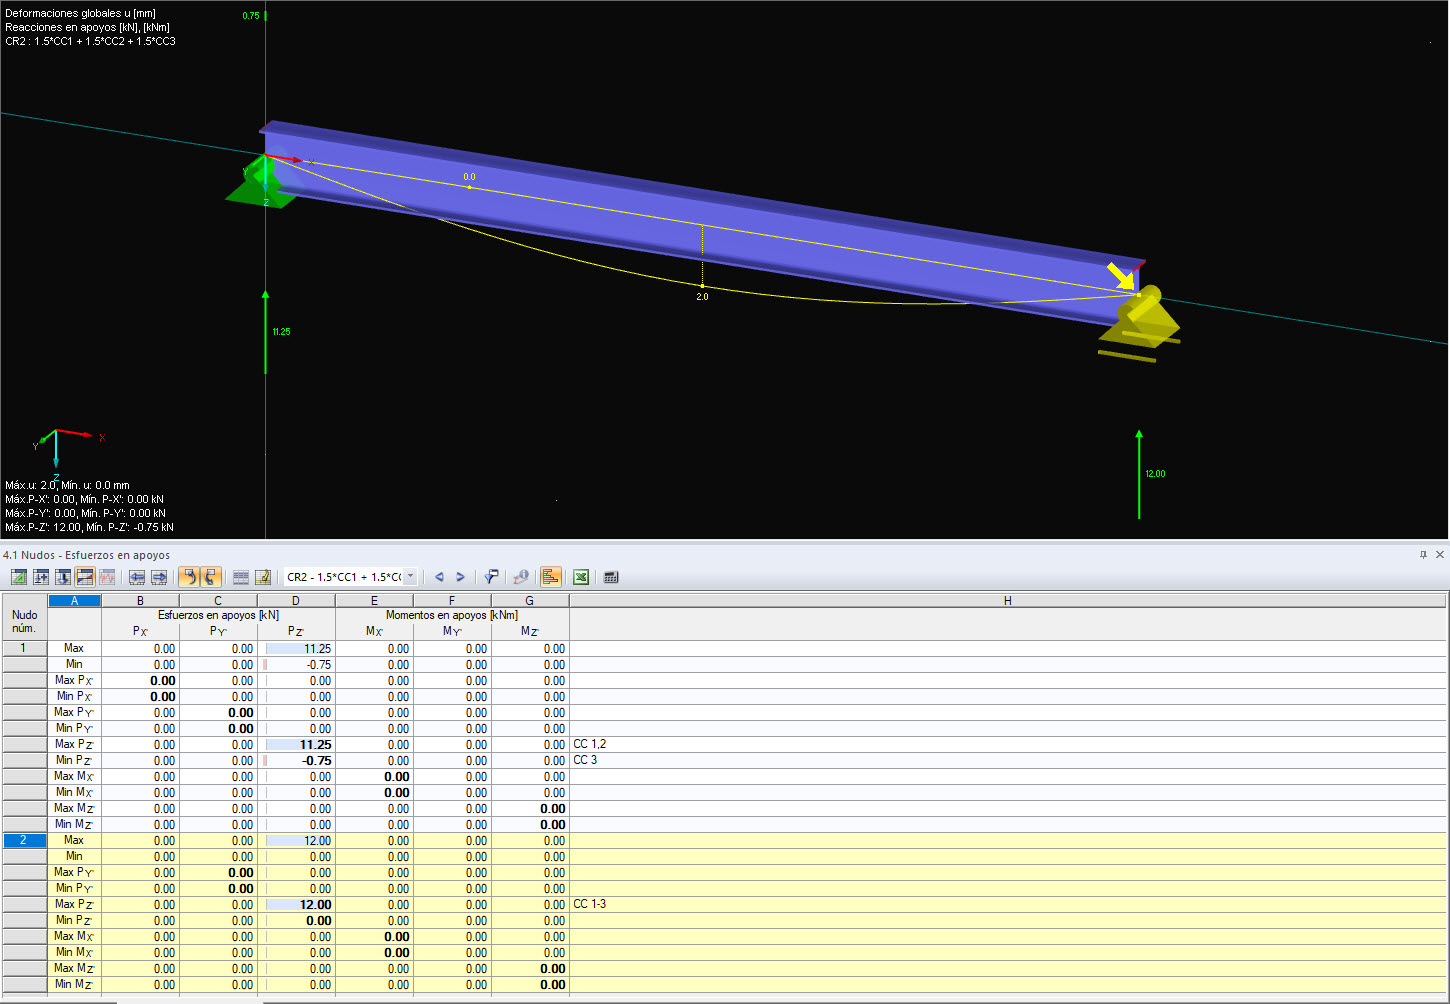Click the 'Deformaciones globales u [mm]' viewport text
The height and width of the screenshot is (1004, 1450).
80,13
